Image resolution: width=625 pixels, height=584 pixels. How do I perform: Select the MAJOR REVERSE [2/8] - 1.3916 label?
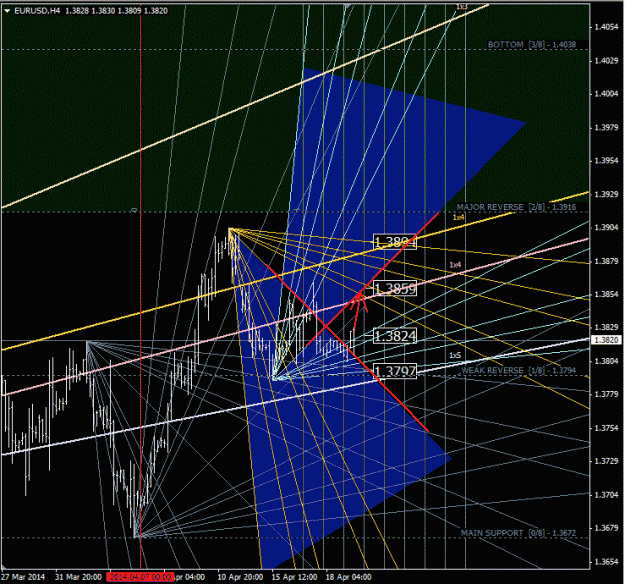coord(516,207)
